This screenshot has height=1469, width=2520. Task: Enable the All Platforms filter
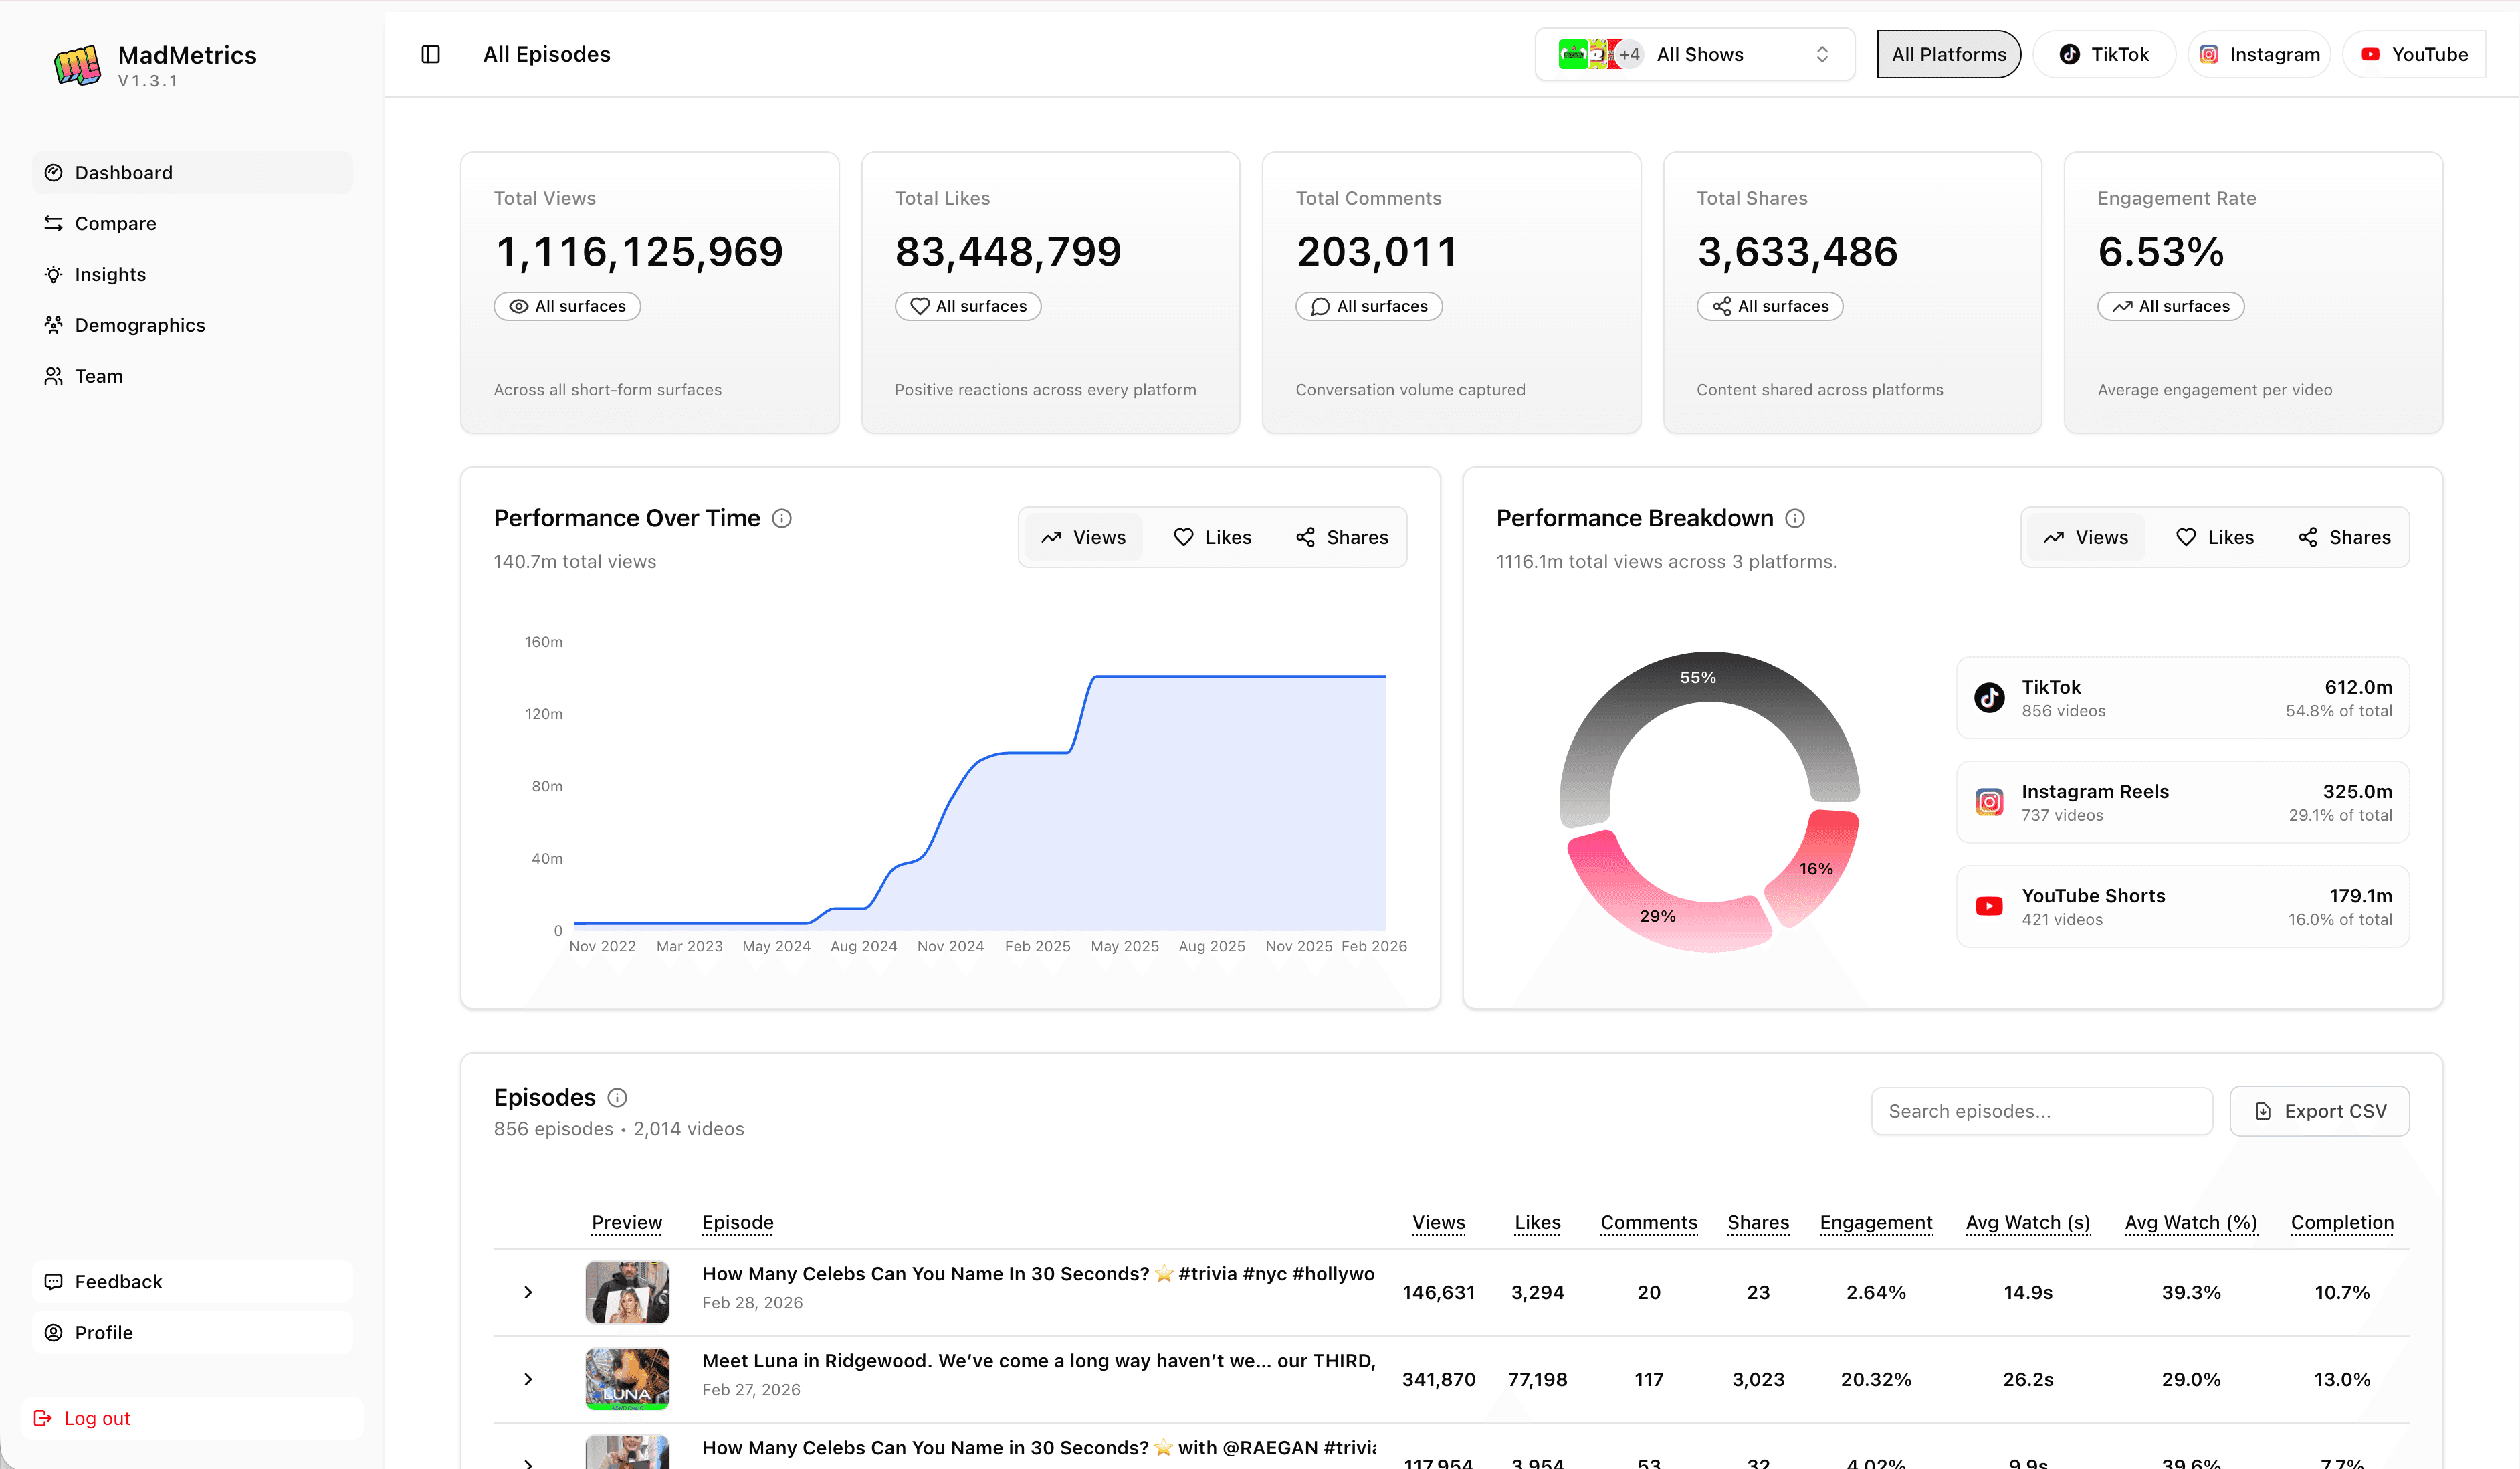click(x=1948, y=54)
